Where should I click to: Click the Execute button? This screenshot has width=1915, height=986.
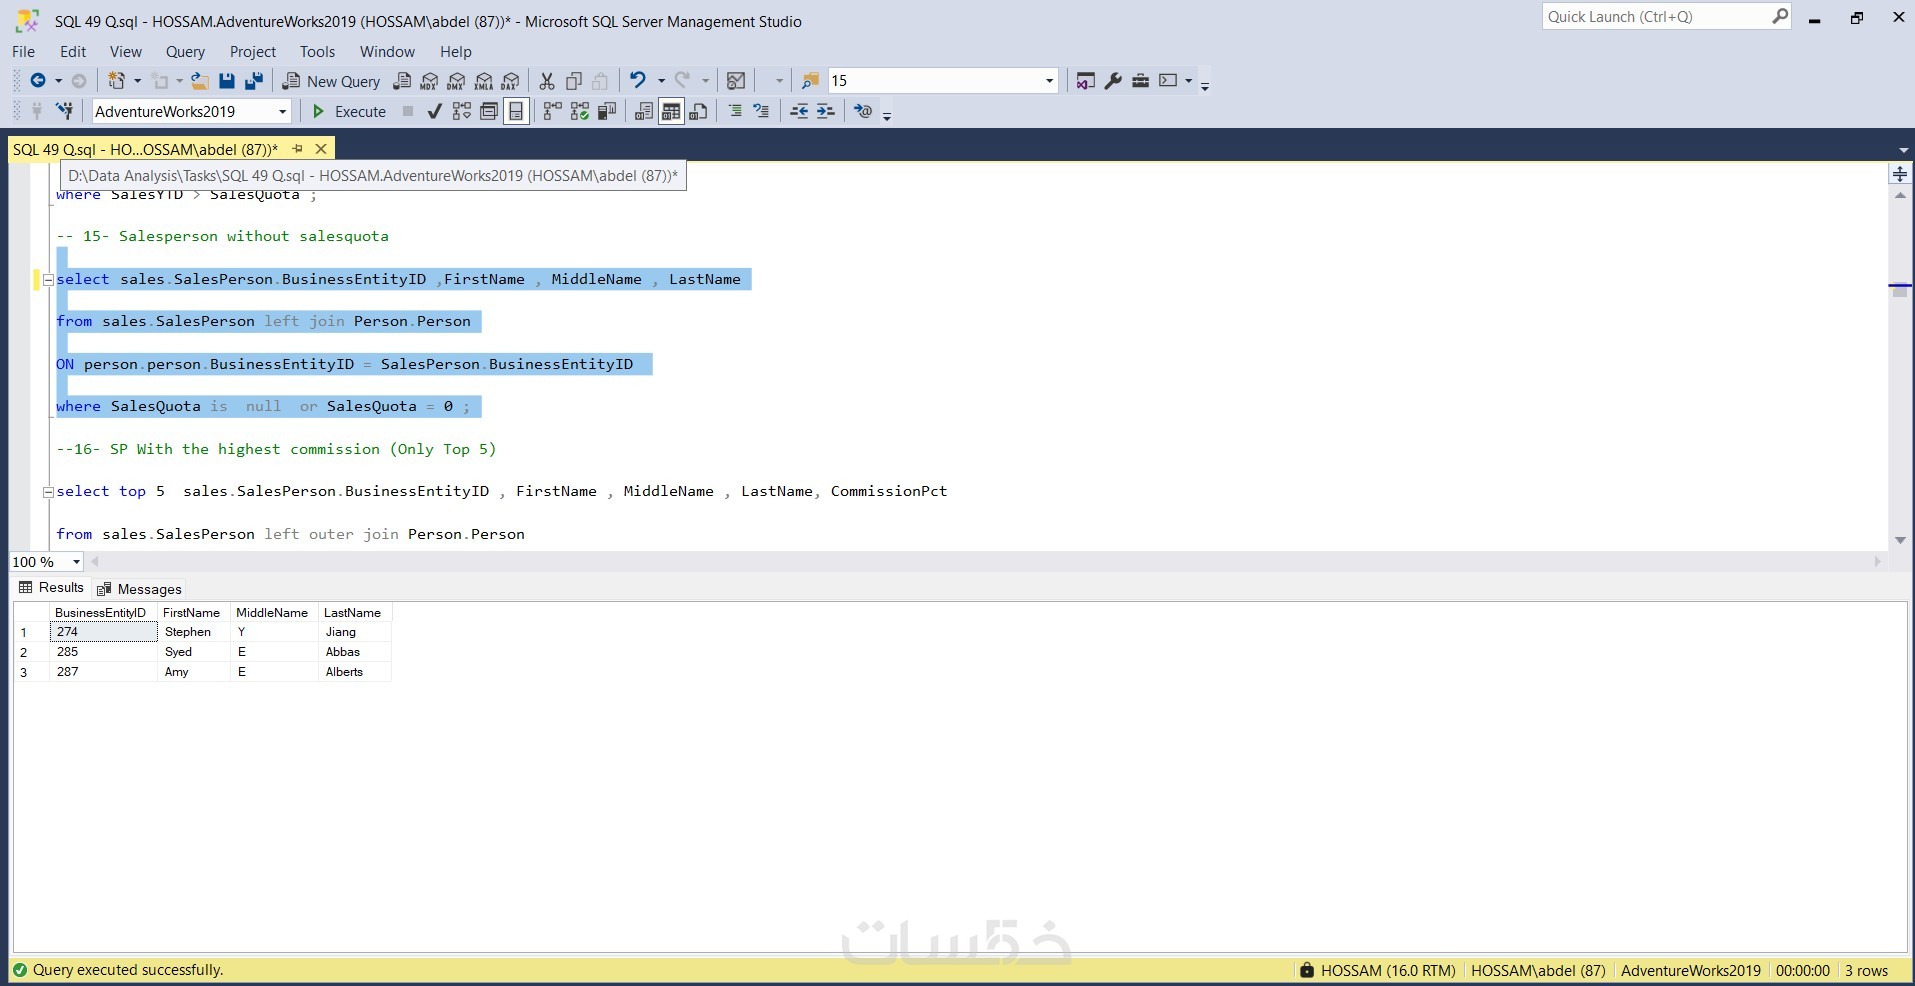pos(349,111)
